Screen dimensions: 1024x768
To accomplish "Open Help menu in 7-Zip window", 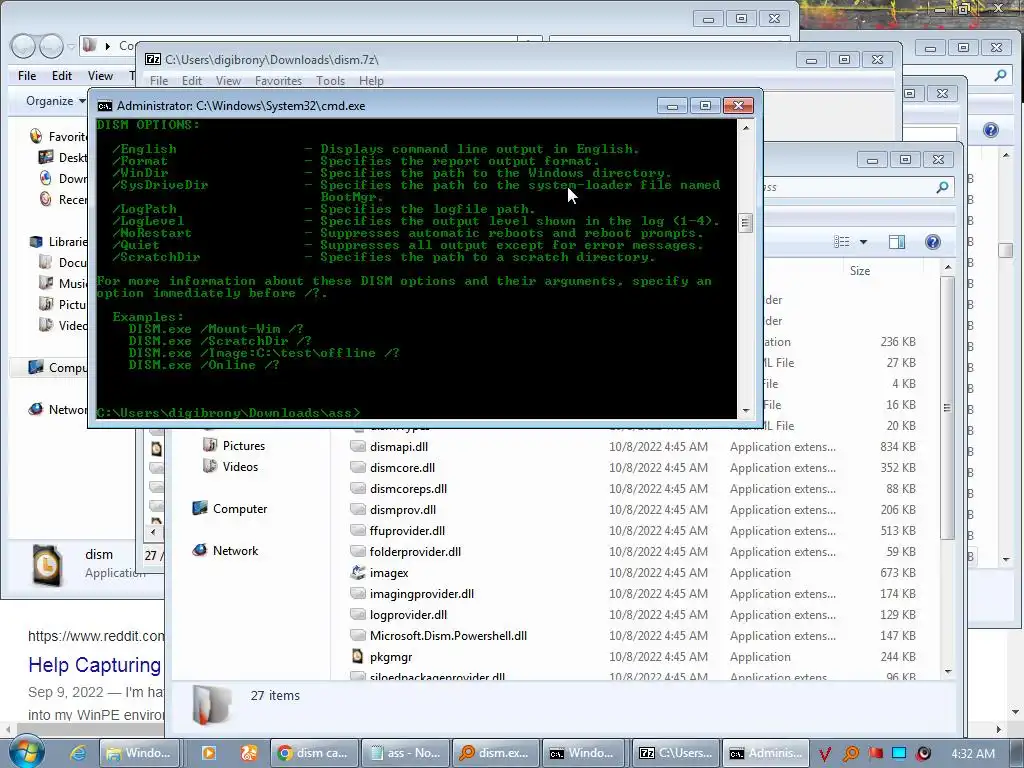I will (x=371, y=81).
